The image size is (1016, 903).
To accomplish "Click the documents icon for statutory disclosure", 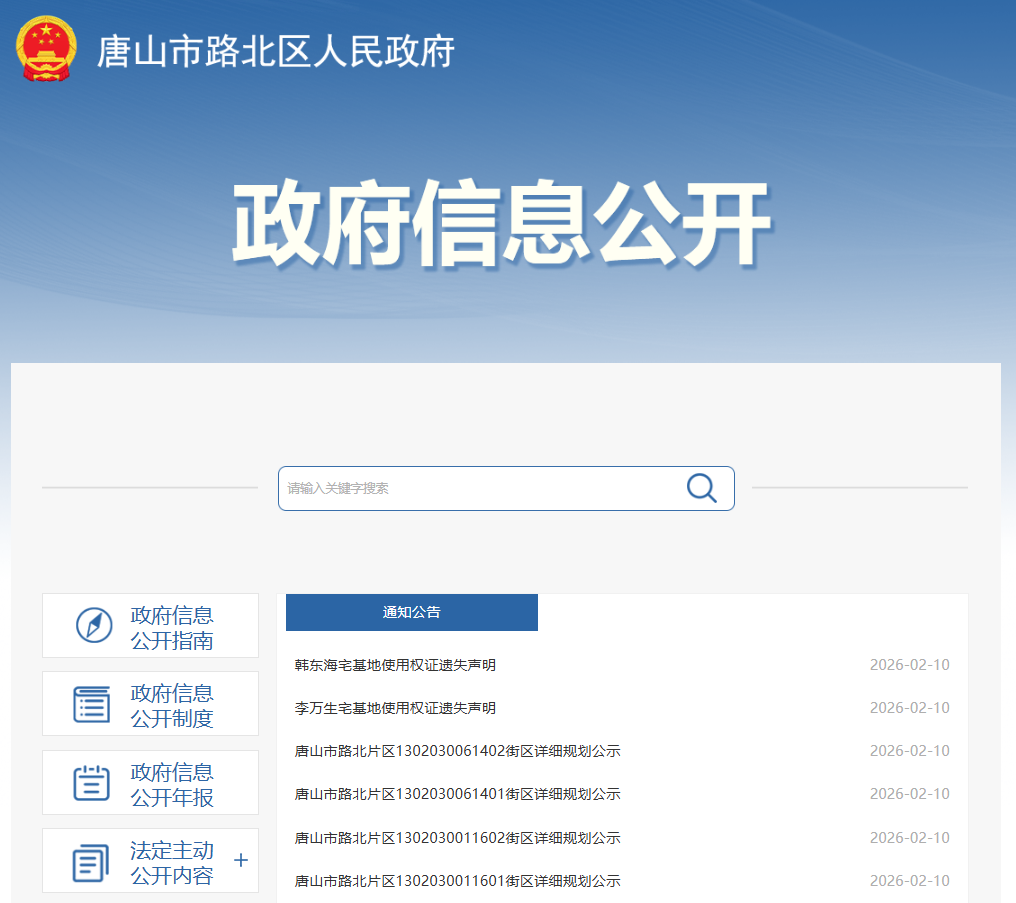I will click(x=91, y=862).
